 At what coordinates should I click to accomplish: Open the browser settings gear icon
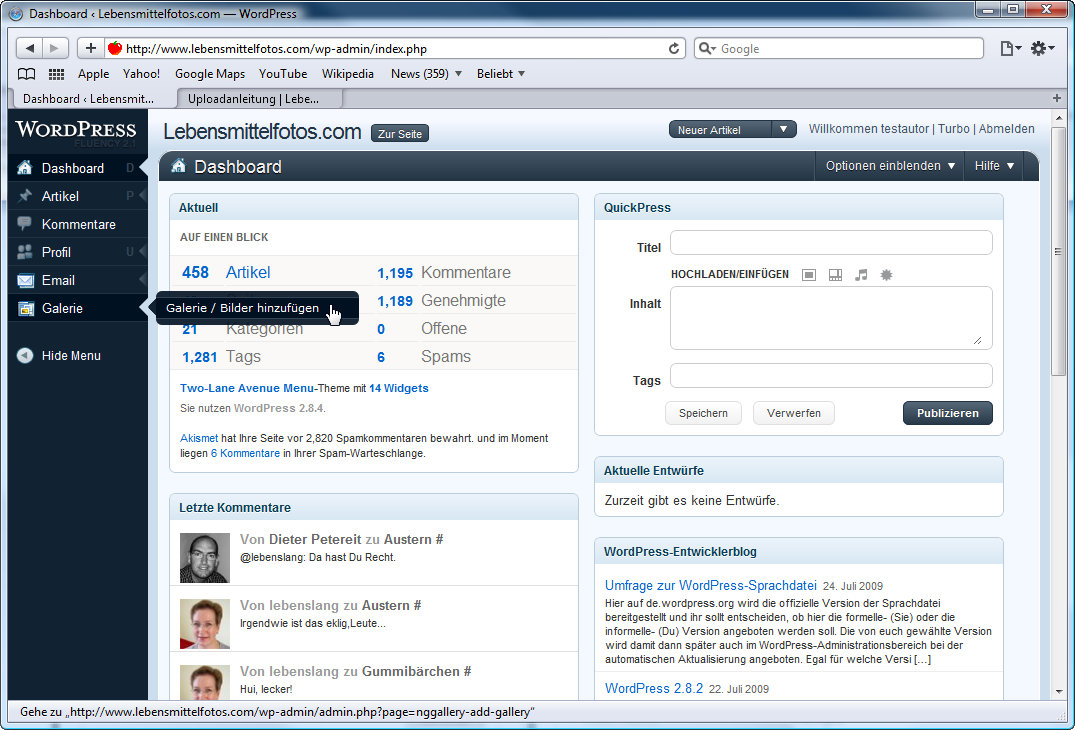pyautogui.click(x=1042, y=48)
